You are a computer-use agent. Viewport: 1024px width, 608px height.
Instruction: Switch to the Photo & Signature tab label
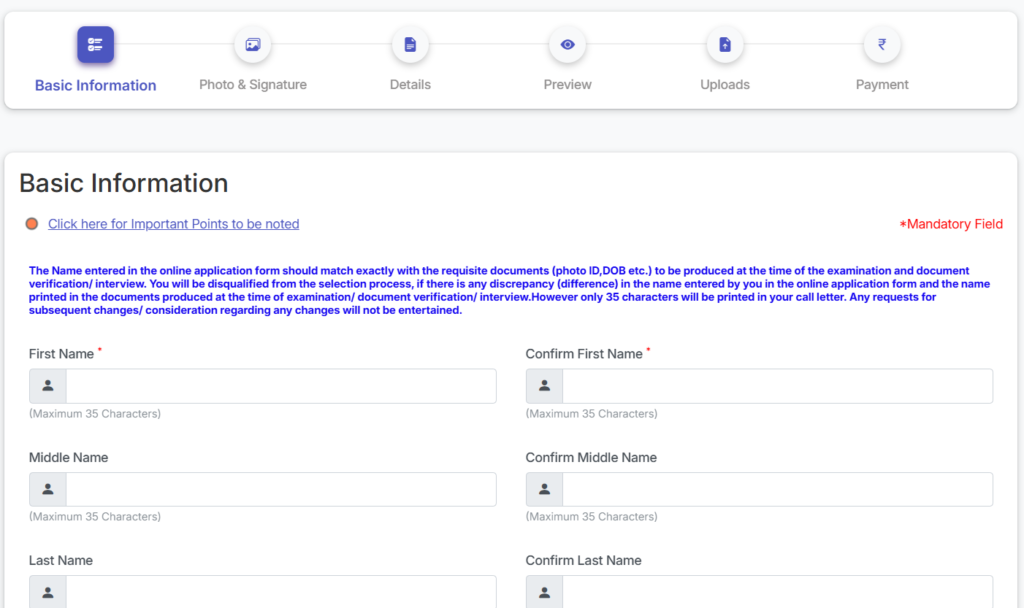coord(253,85)
